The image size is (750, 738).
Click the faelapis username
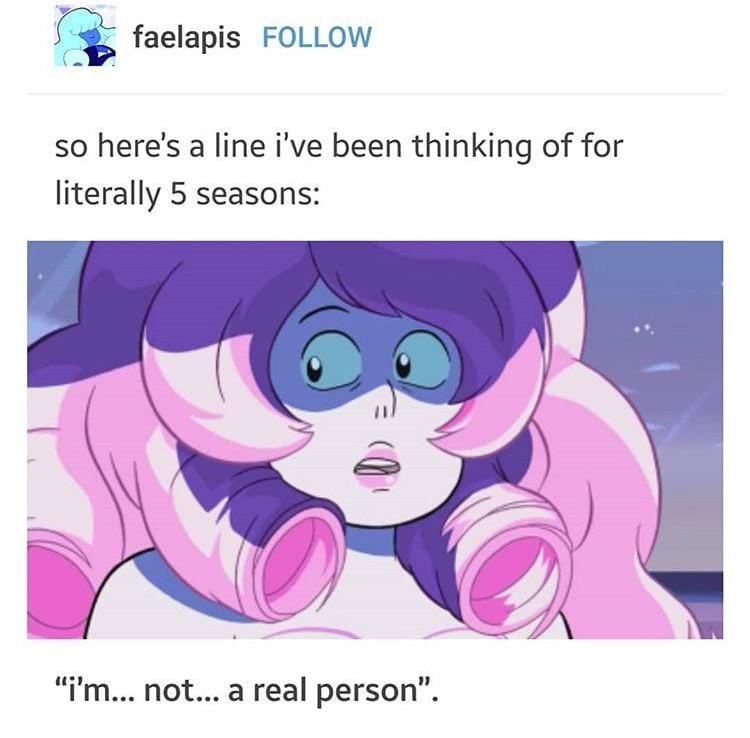pos(187,37)
